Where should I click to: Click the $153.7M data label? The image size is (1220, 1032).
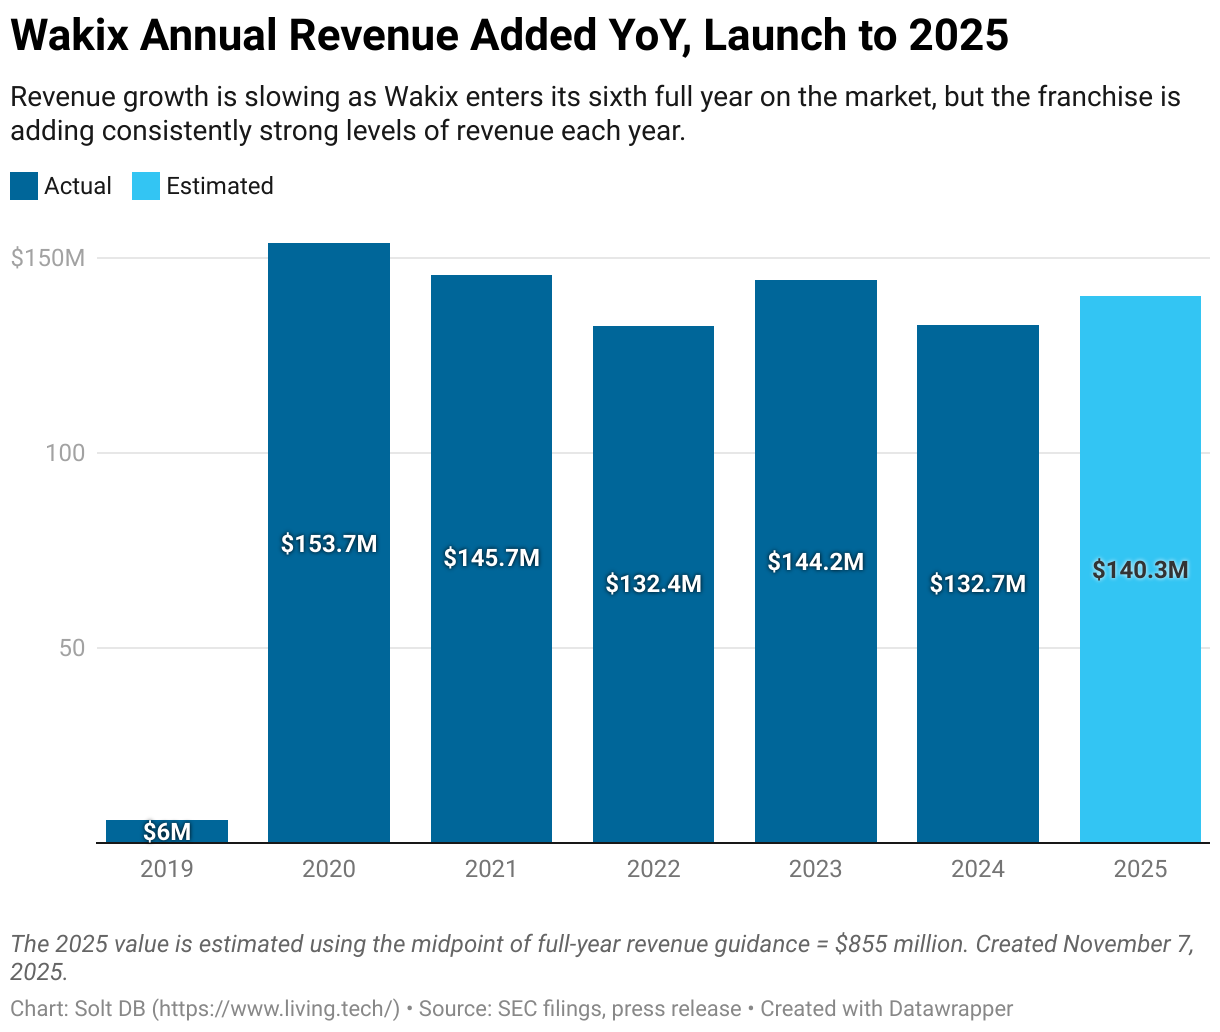tap(328, 545)
